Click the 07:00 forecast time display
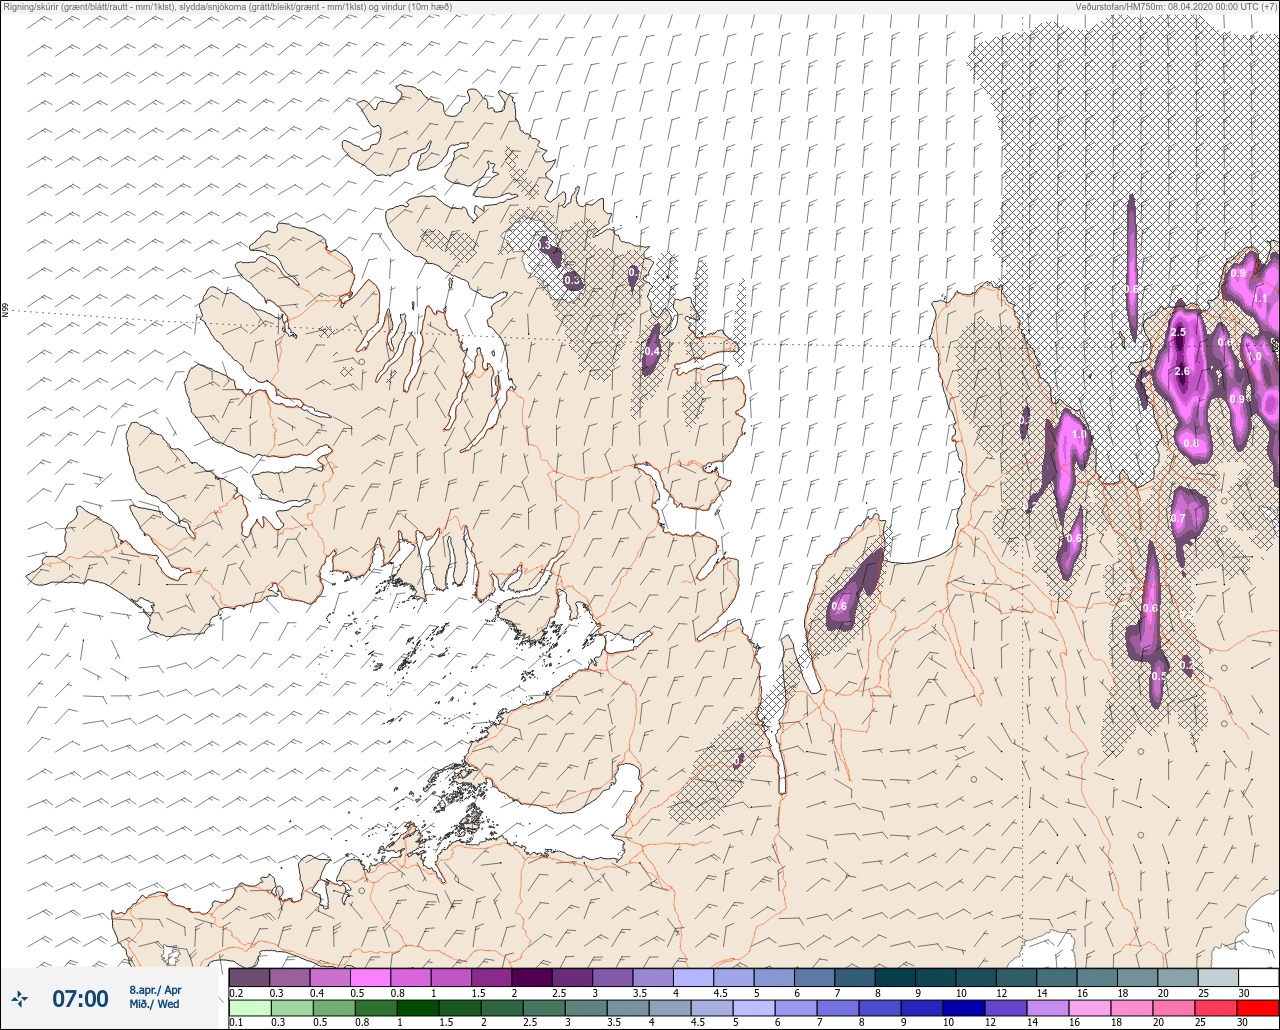This screenshot has width=1280, height=1030. tap(80, 998)
